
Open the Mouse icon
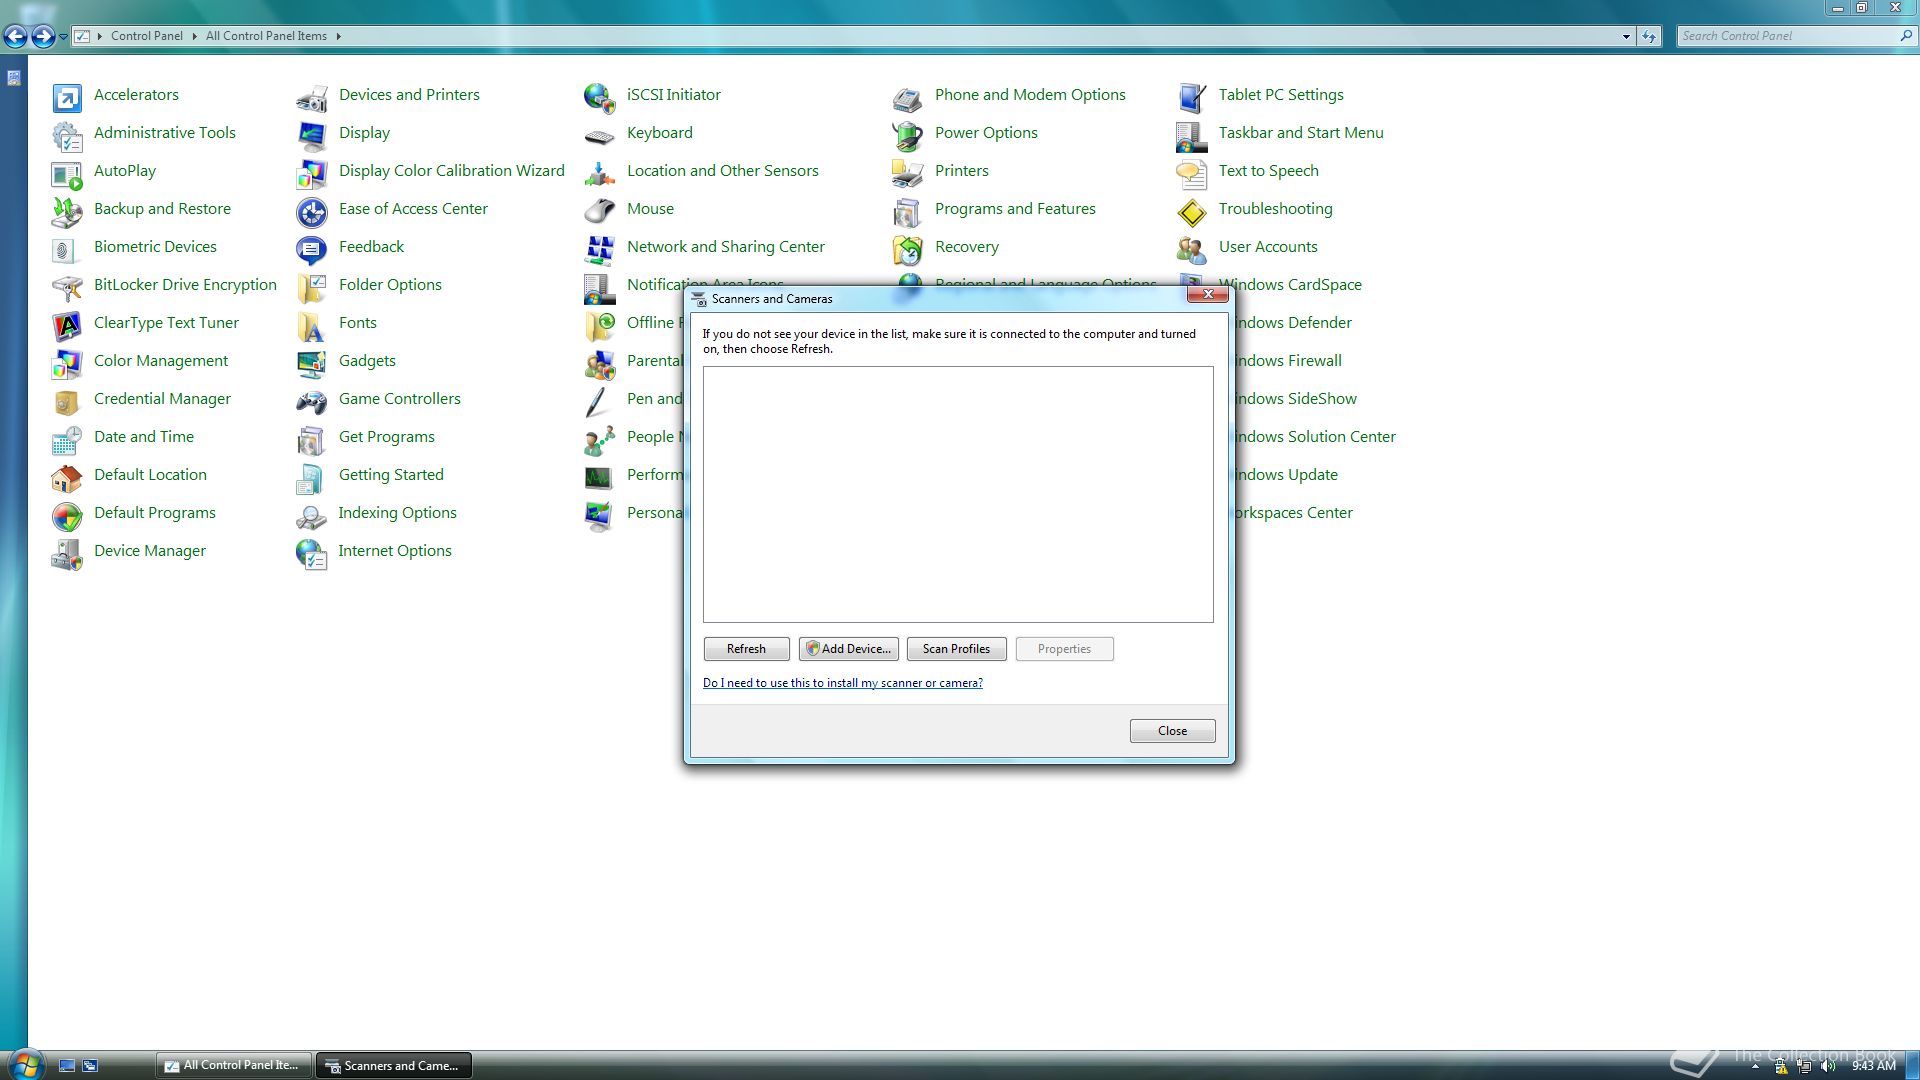coord(600,211)
